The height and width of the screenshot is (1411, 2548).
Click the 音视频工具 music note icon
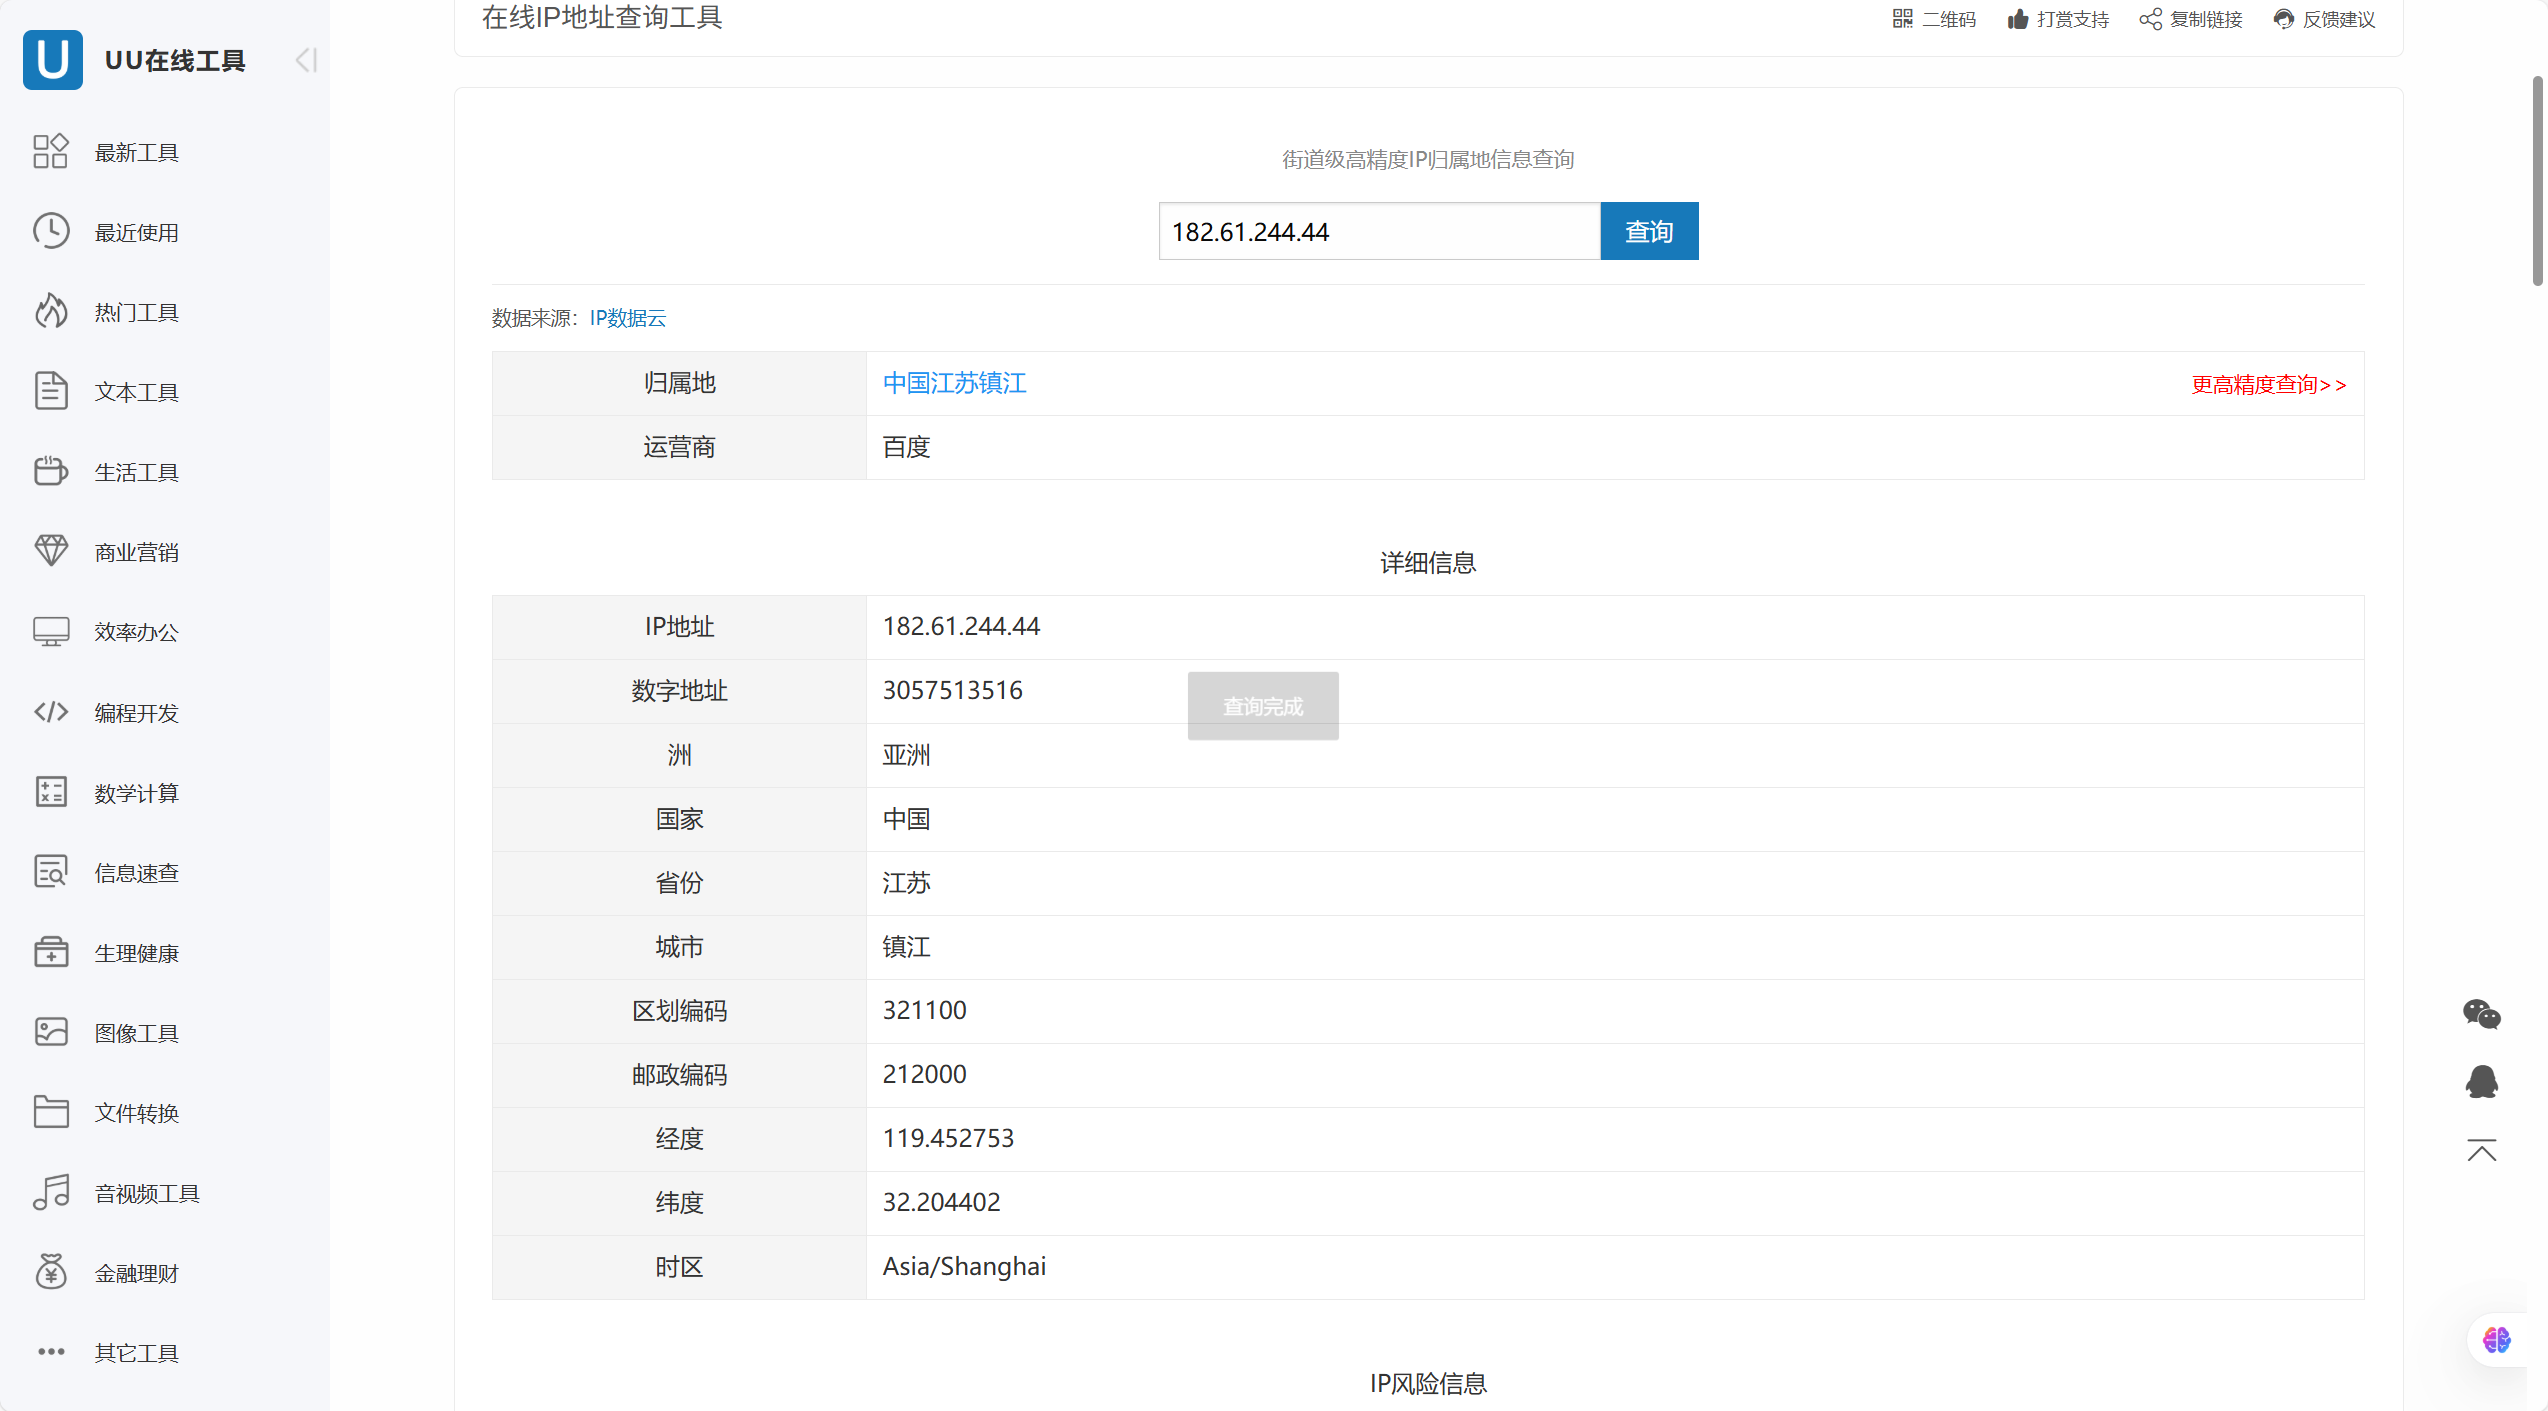click(51, 1192)
